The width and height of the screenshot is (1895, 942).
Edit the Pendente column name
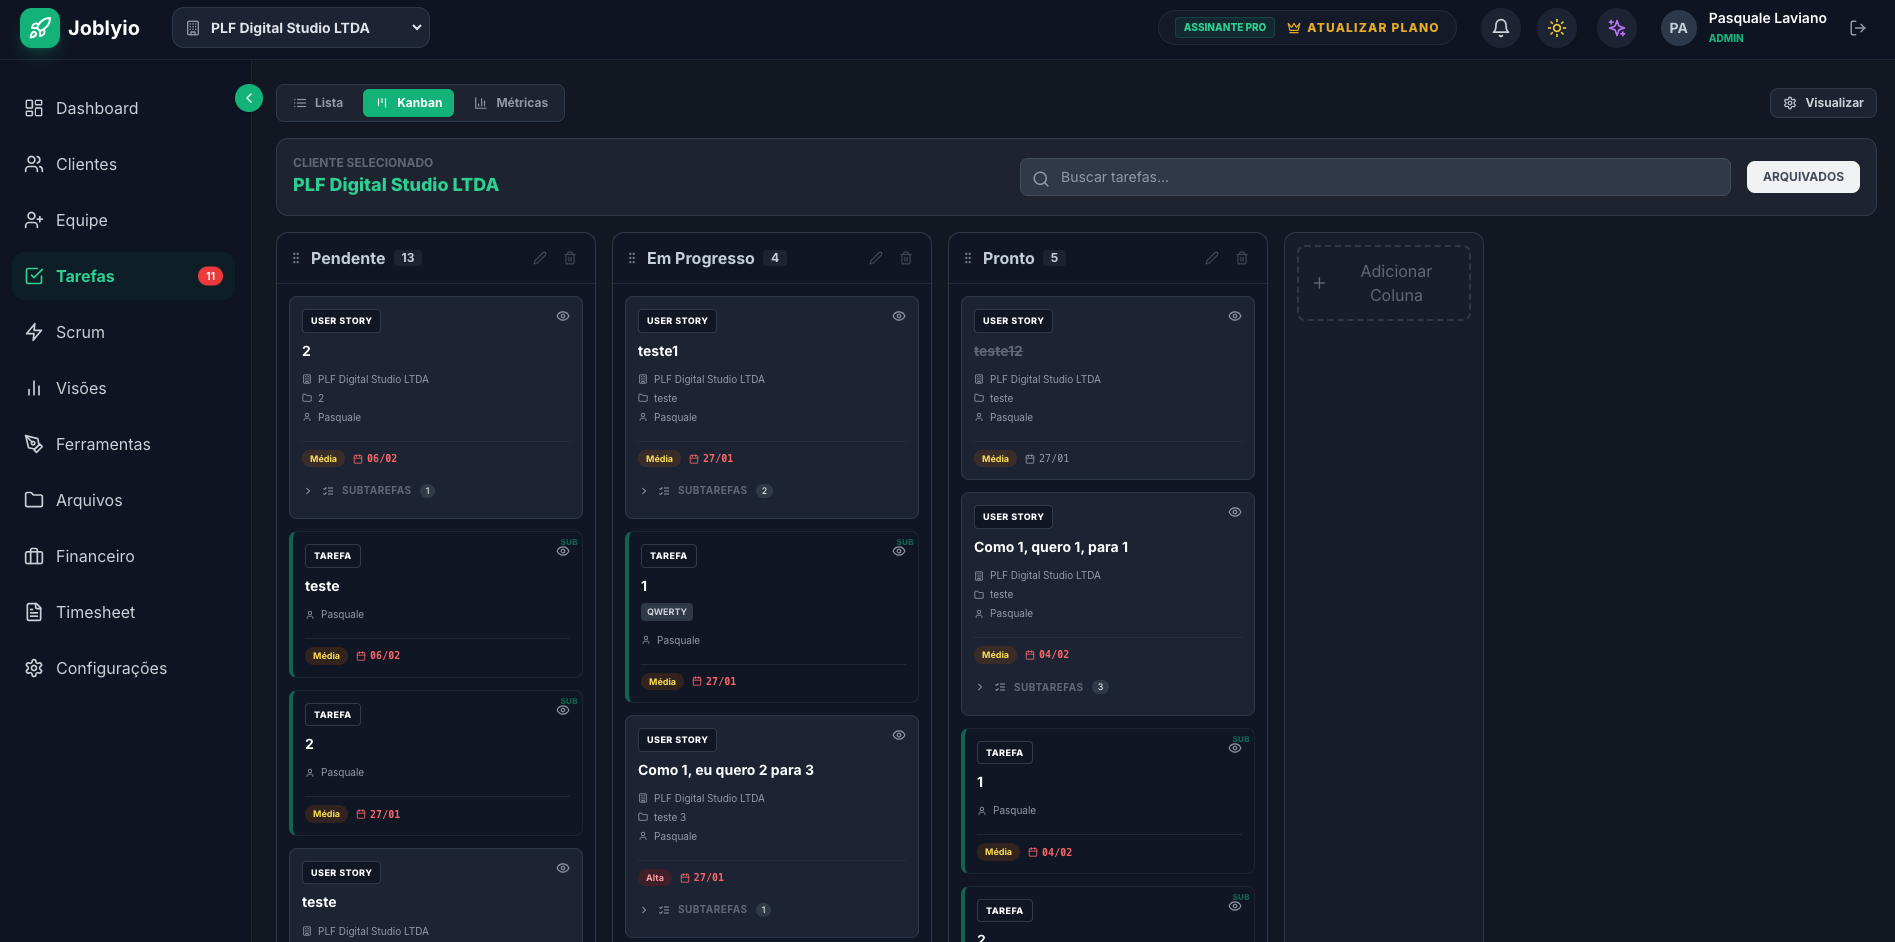540,258
